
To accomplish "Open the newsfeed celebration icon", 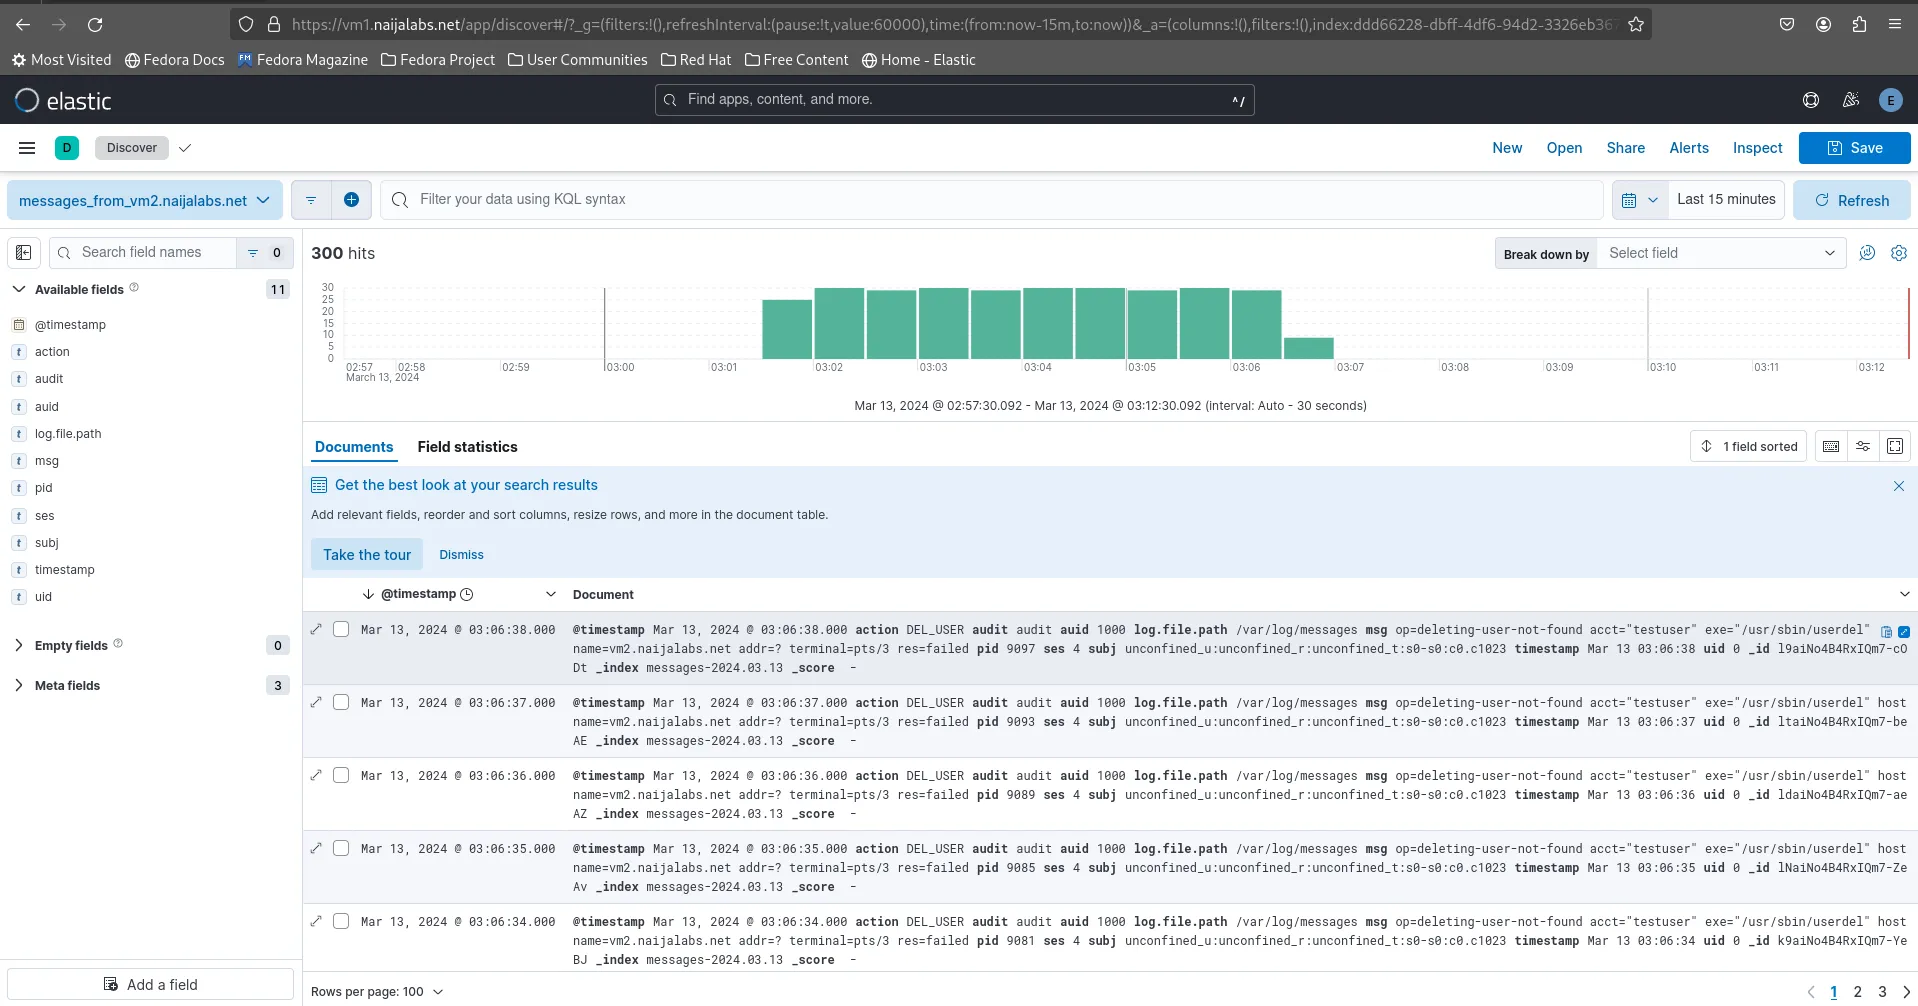I will point(1850,100).
